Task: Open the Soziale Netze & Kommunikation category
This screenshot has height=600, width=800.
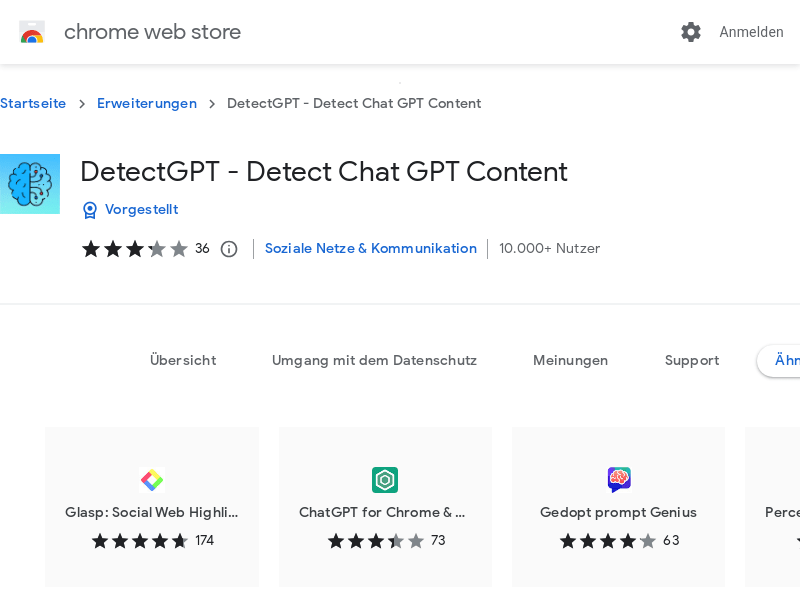Action: pos(371,248)
